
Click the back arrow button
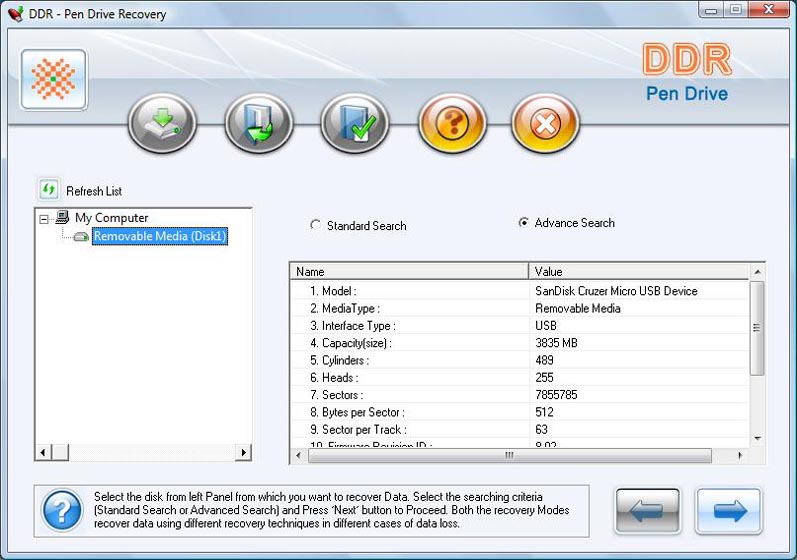pos(648,511)
